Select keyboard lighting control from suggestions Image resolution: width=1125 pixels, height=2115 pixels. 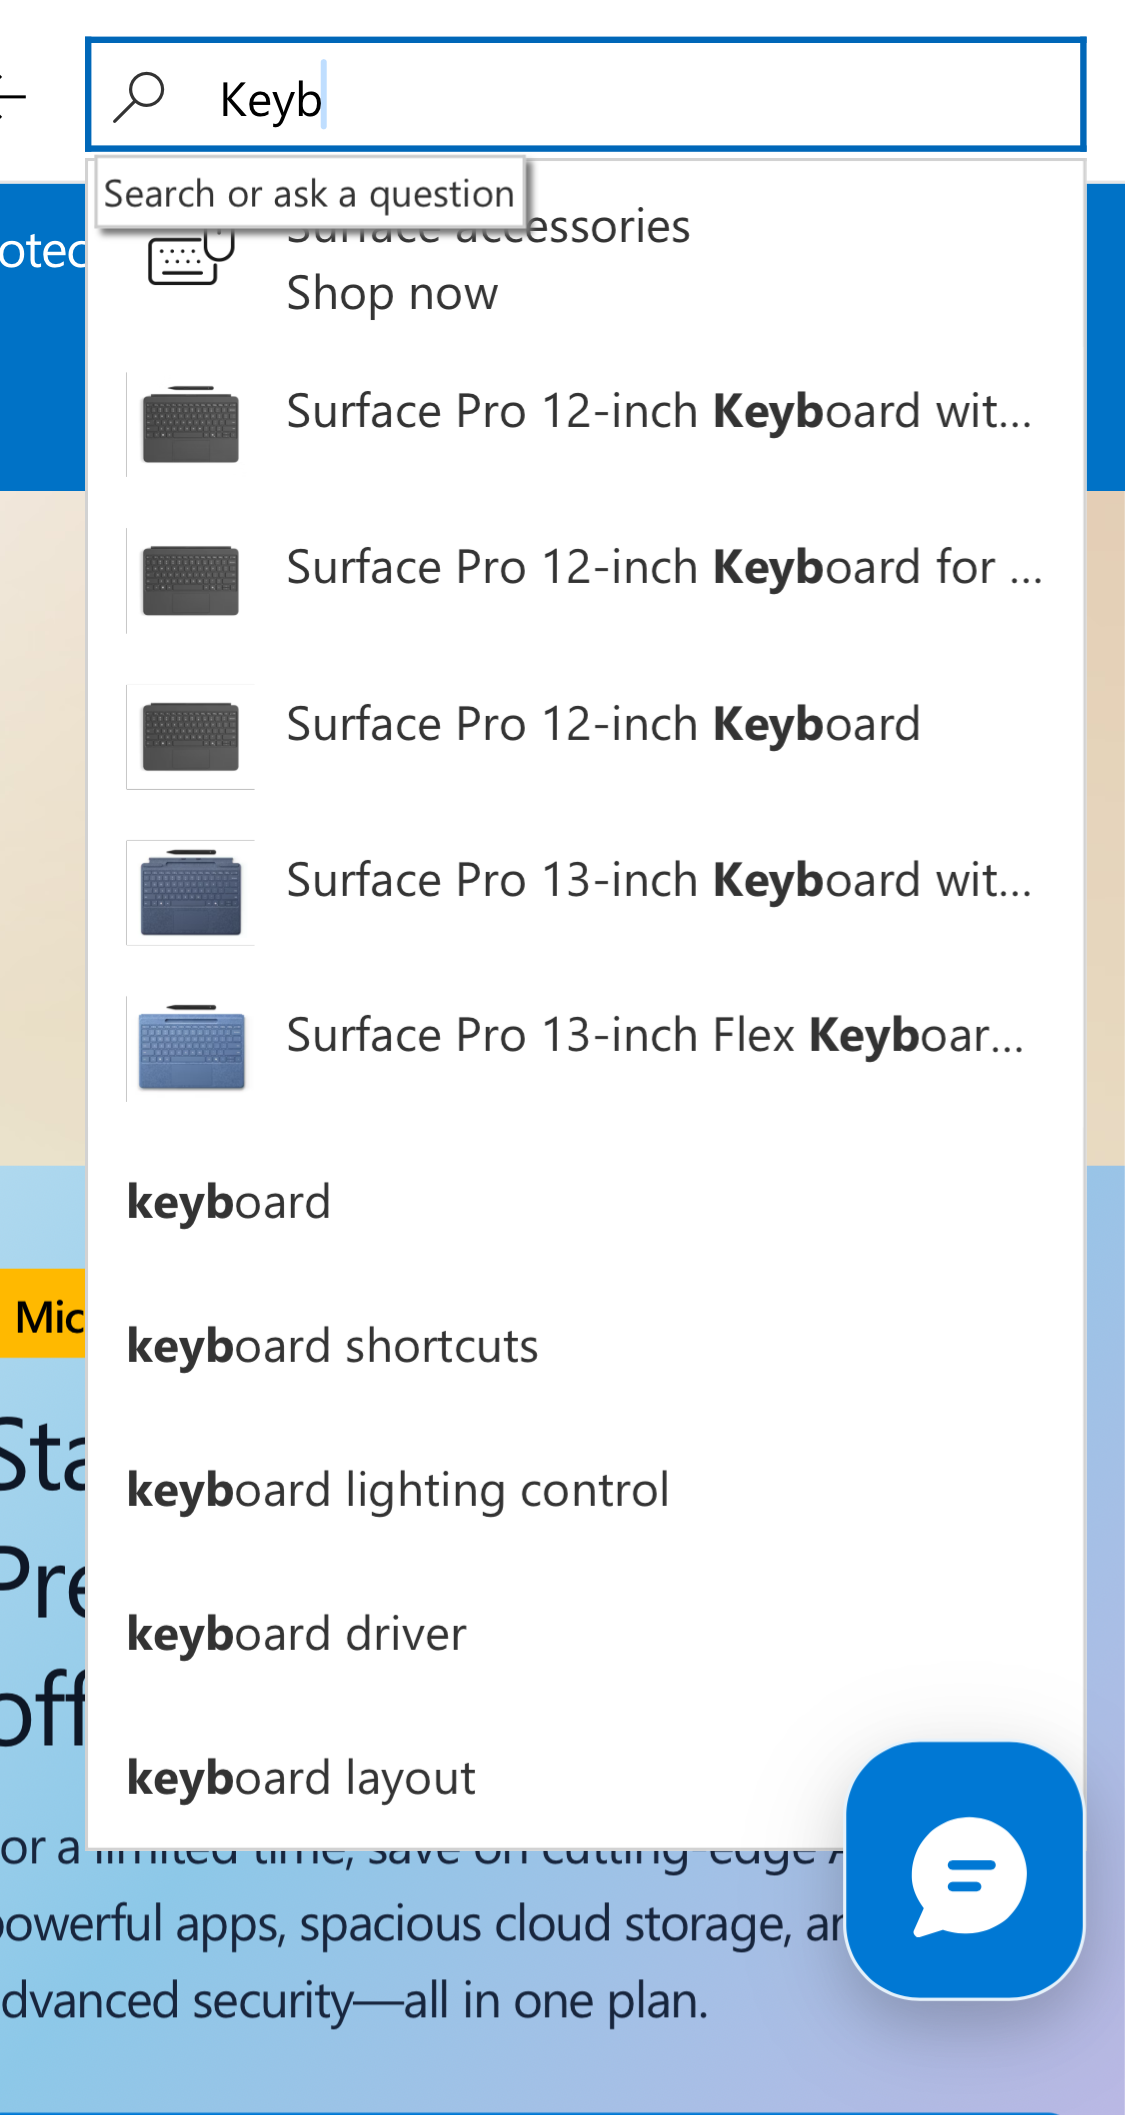(398, 1489)
